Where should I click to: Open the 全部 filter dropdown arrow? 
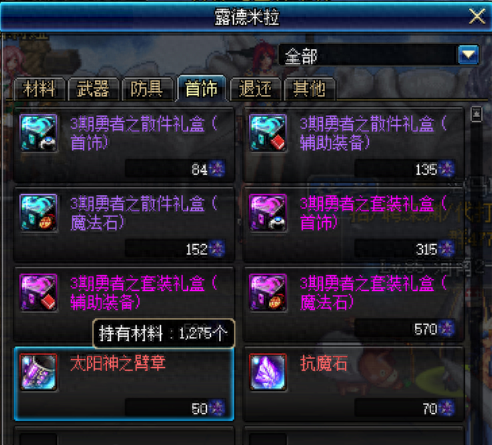click(x=468, y=55)
